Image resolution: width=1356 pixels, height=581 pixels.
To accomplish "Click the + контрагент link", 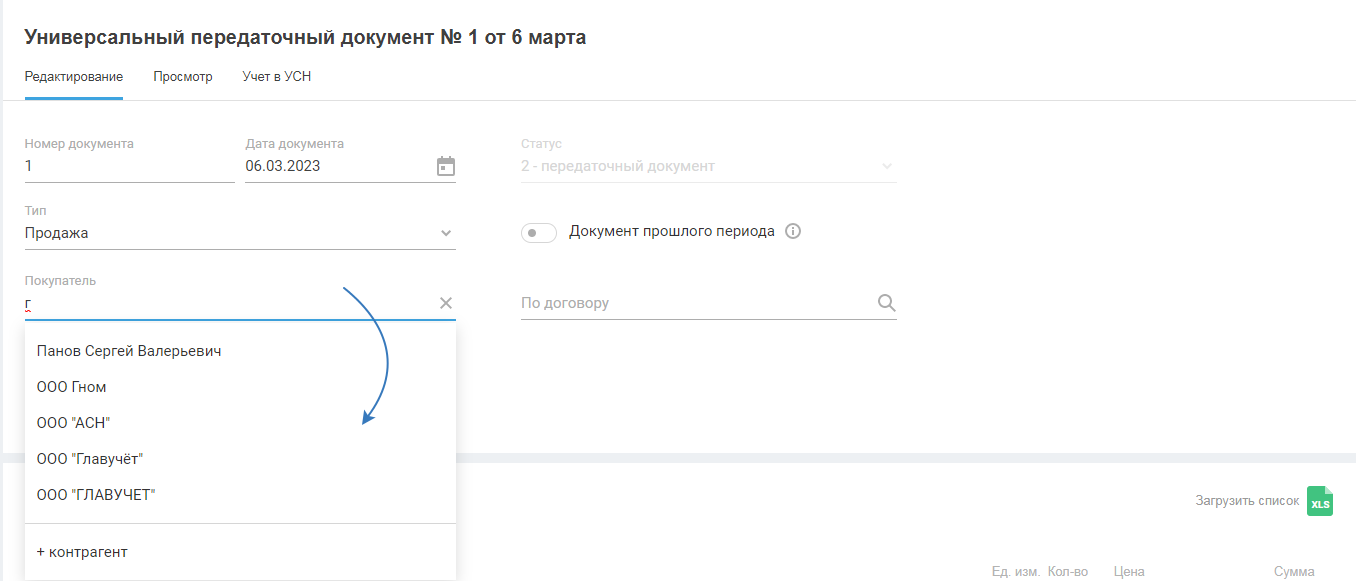I will [x=82, y=552].
